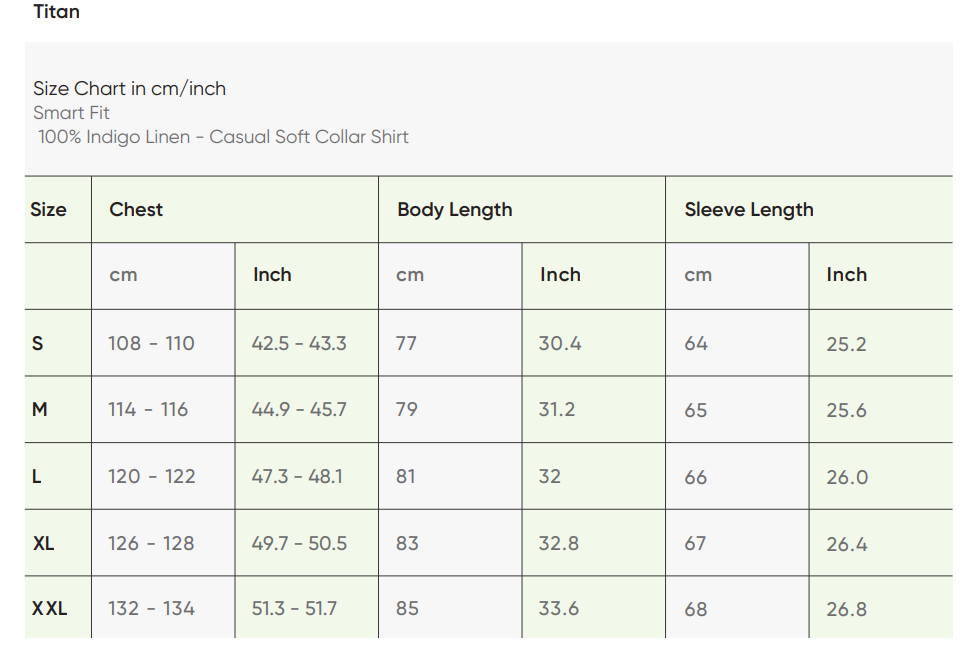Viewport: 967px width, 650px height.
Task: Select the 32.8 body length inch cell
Action: pos(559,543)
